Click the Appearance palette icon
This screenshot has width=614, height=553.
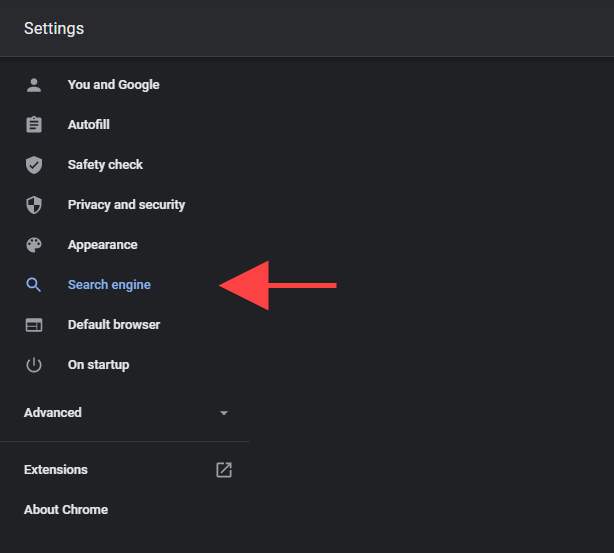pyautogui.click(x=34, y=245)
